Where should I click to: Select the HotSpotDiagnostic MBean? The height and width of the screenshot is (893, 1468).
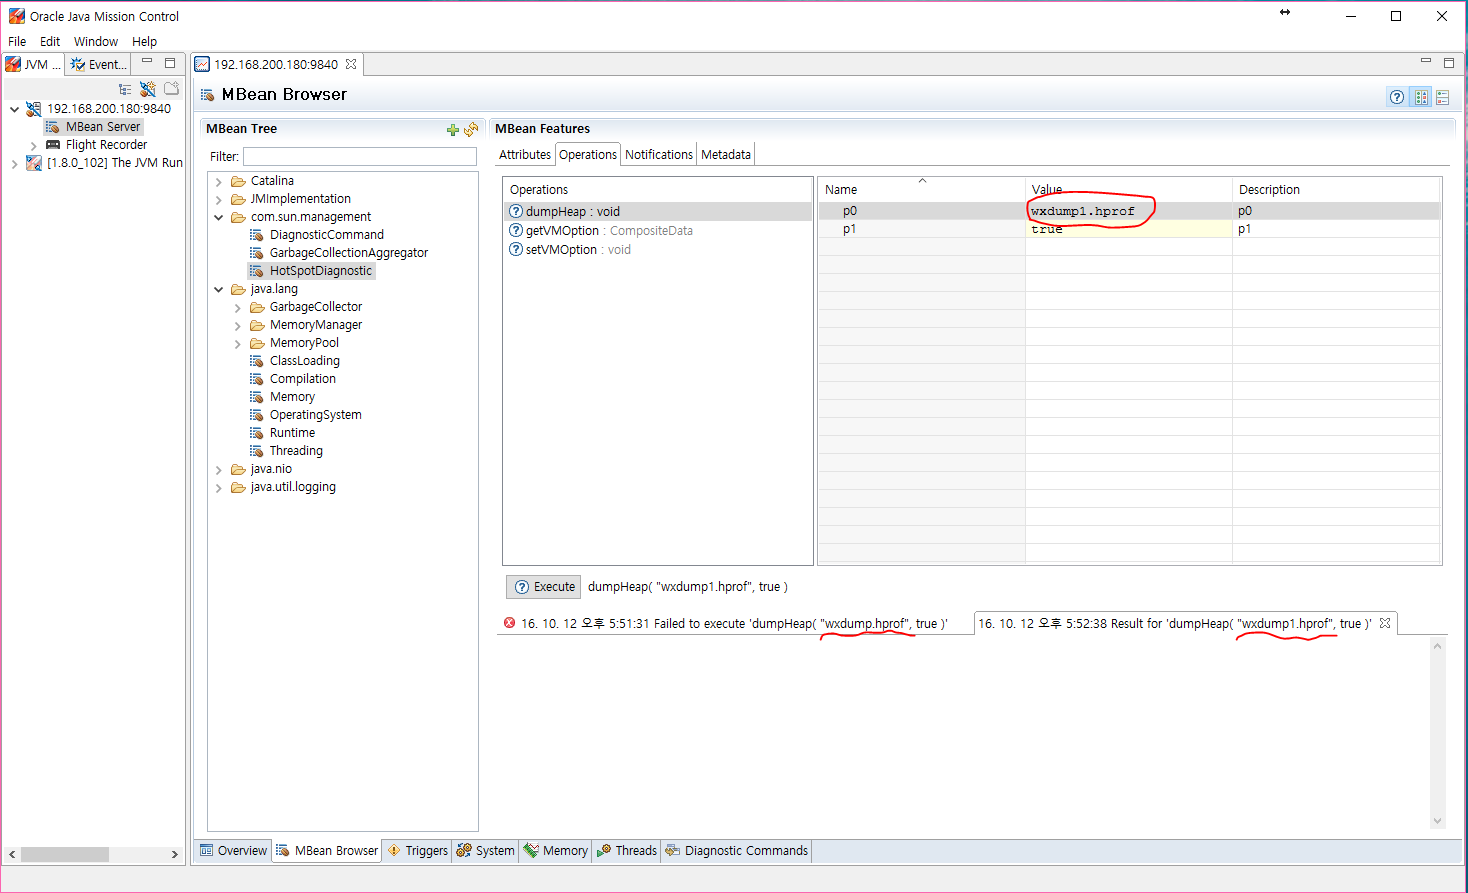tap(320, 271)
